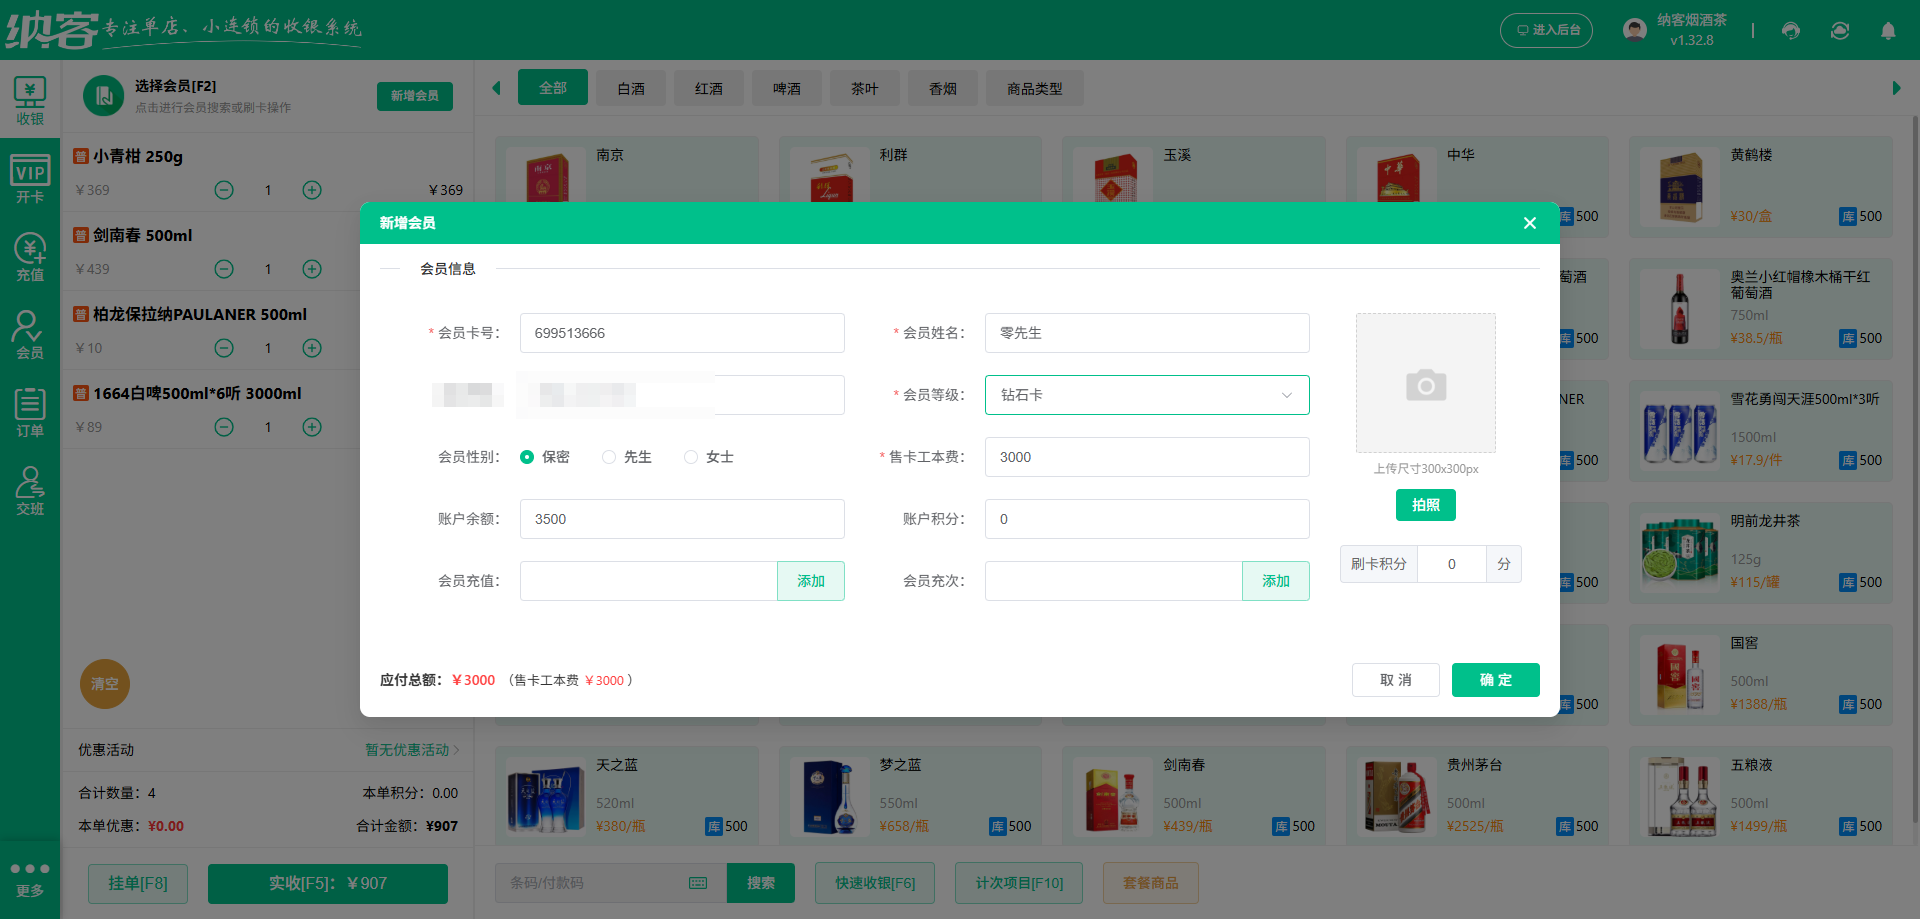Click the 账户余额 amount input field
This screenshot has width=1920, height=919.
click(x=681, y=519)
